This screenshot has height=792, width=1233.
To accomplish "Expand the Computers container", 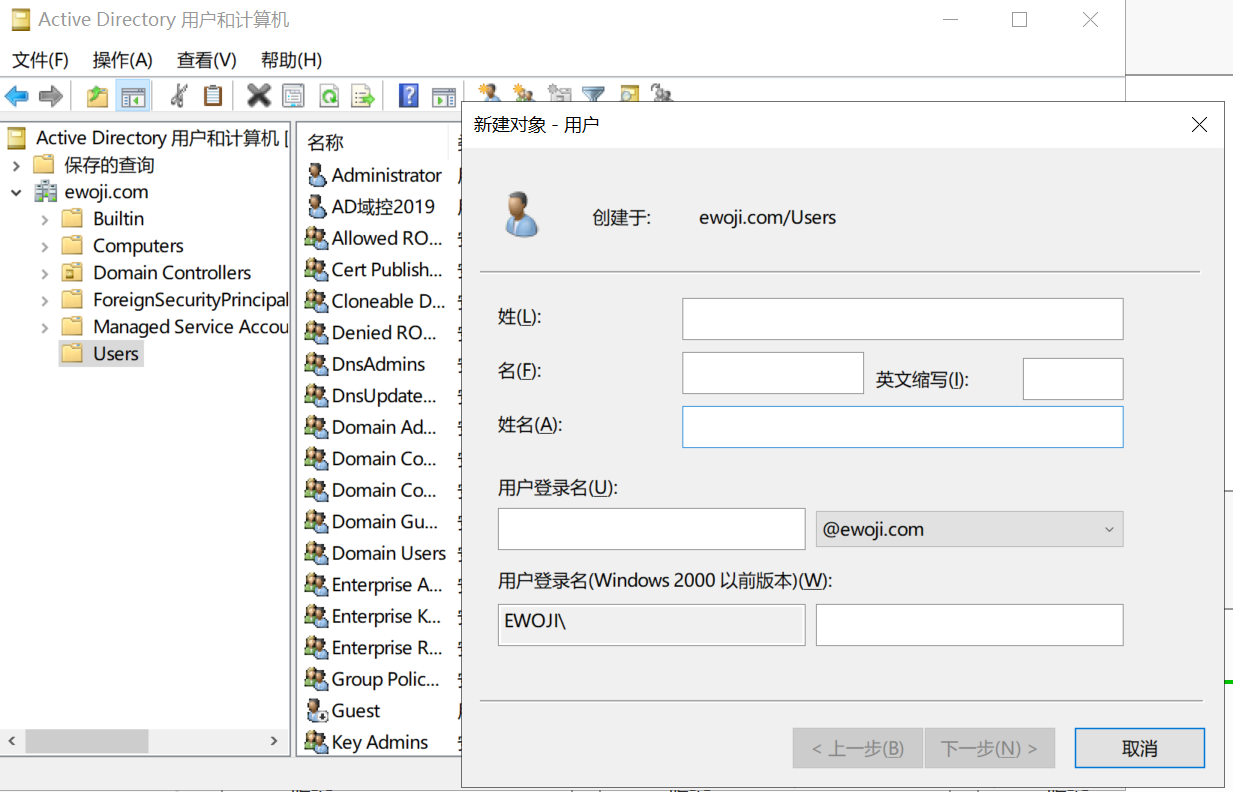I will point(45,246).
